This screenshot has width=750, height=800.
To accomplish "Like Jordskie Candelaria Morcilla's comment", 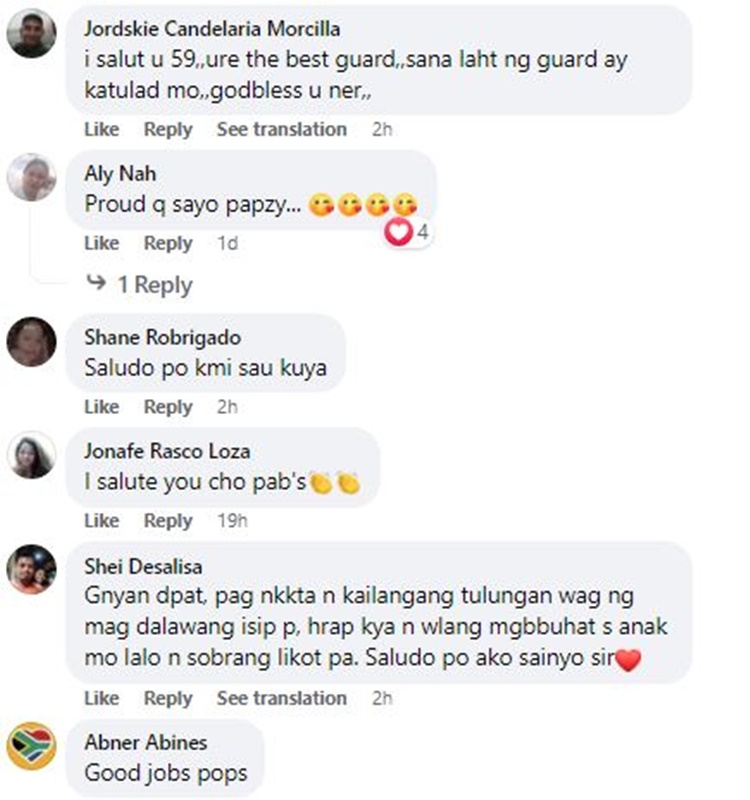I will 102,129.
